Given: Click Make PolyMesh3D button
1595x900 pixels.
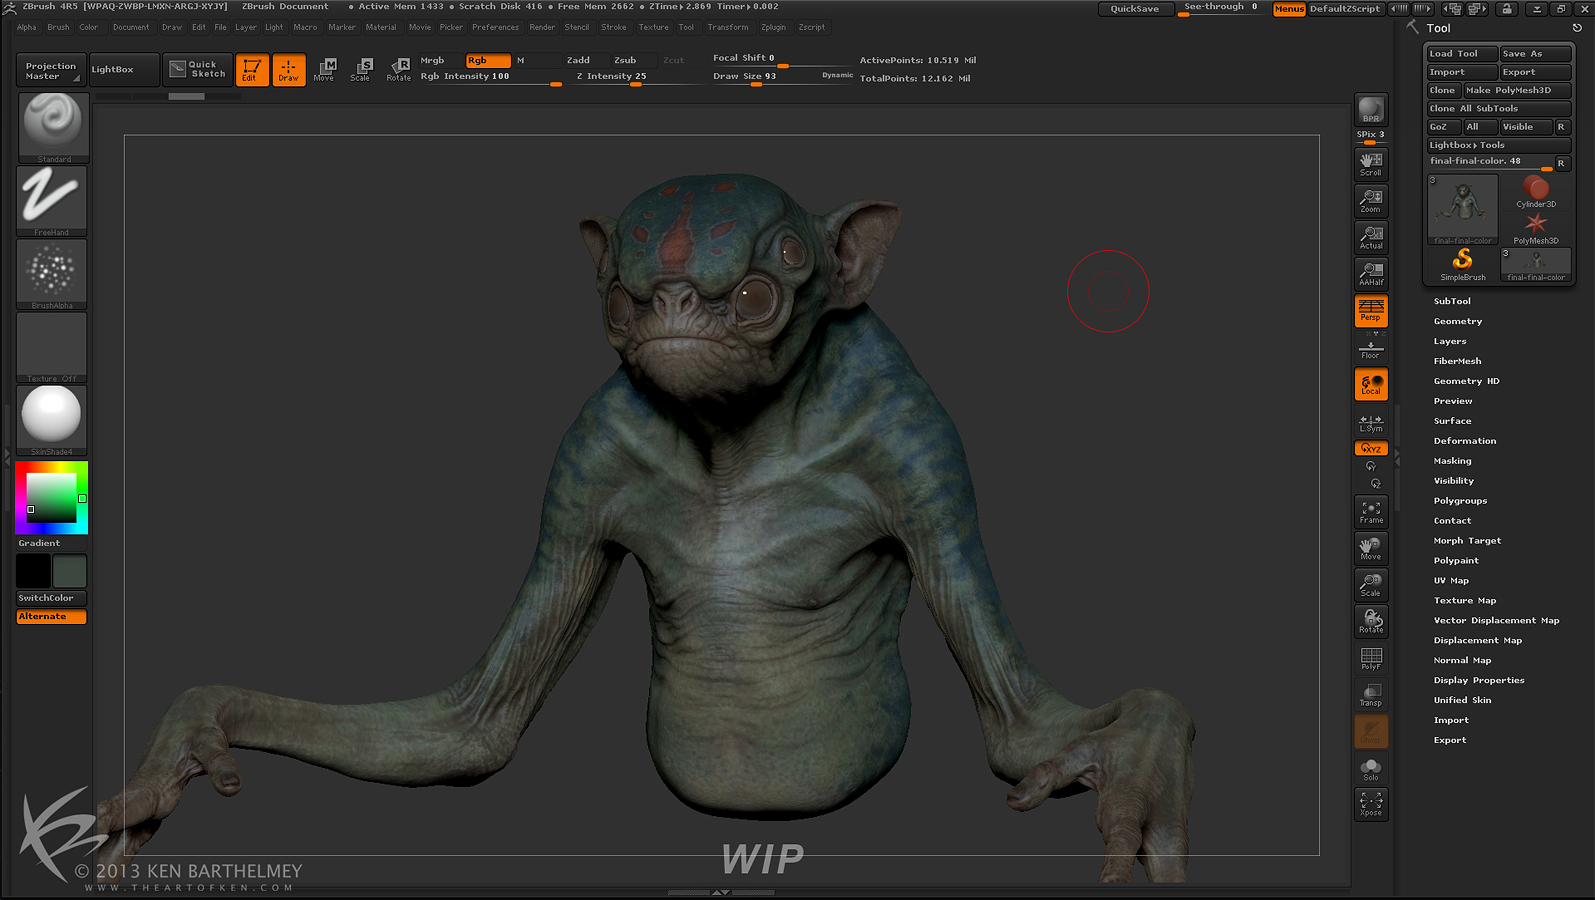Looking at the screenshot, I should (1517, 90).
